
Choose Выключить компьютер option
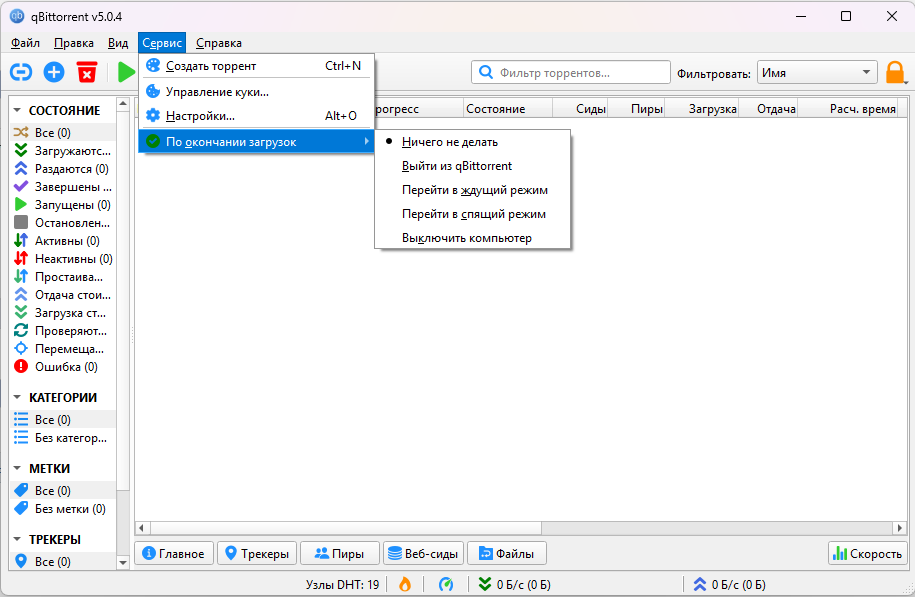pyautogui.click(x=472, y=238)
